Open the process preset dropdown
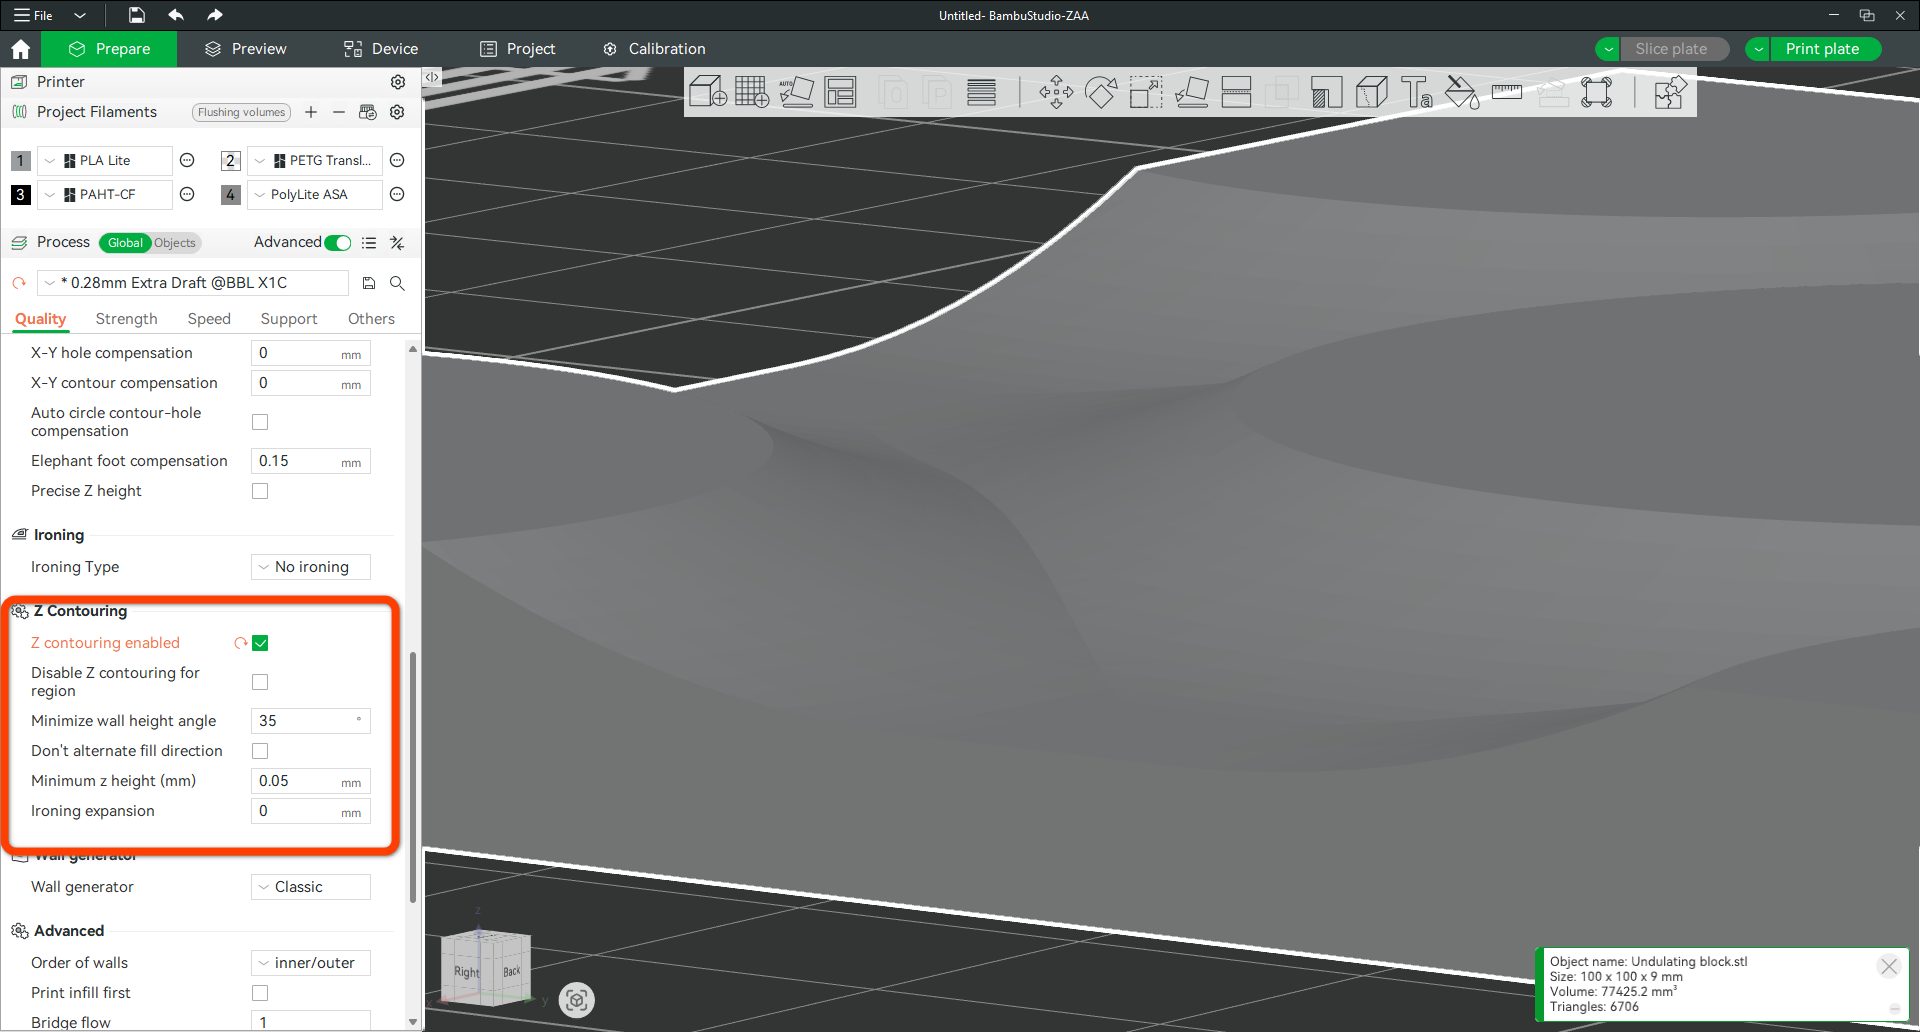Image resolution: width=1920 pixels, height=1032 pixels. (194, 283)
